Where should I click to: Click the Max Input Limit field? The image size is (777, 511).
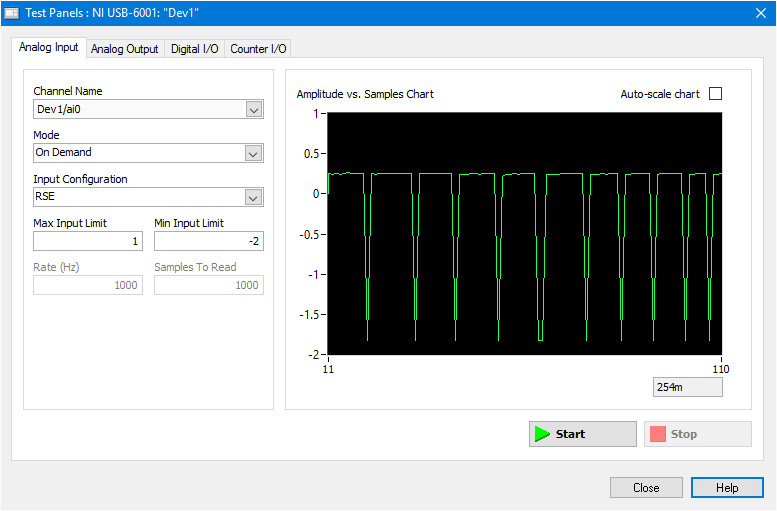tap(88, 241)
